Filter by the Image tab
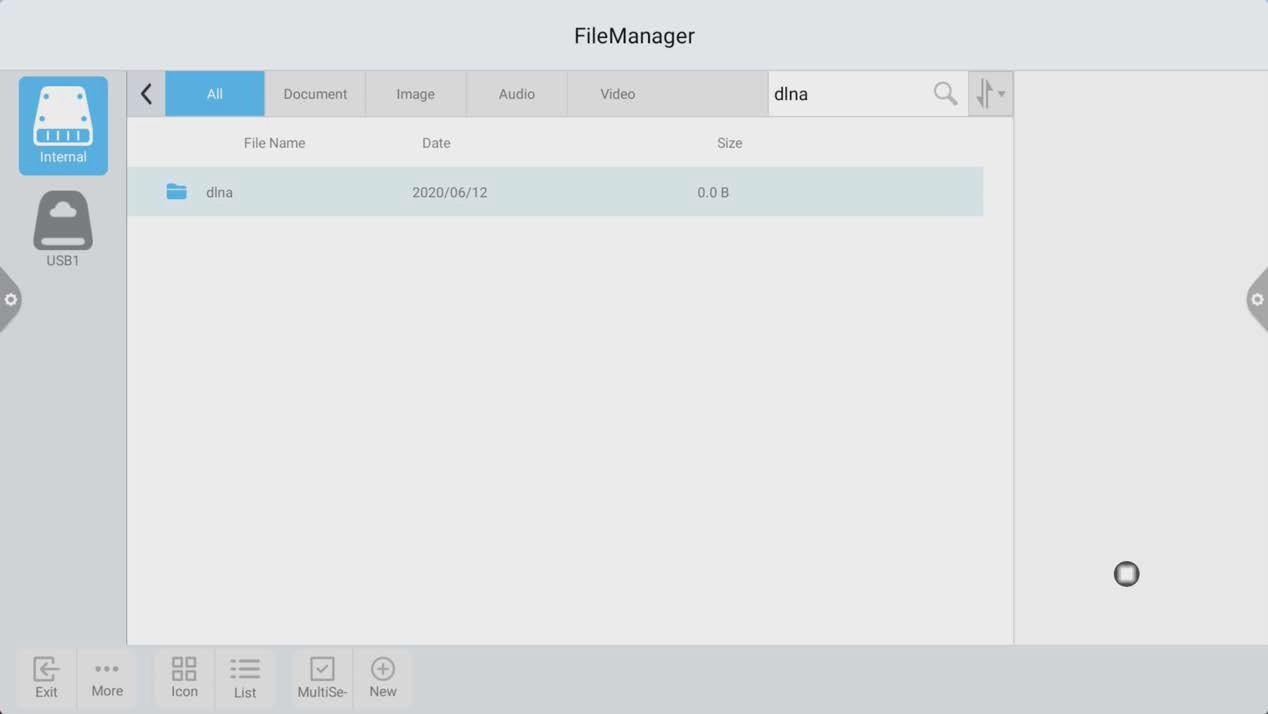Viewport: 1268px width, 714px height. (x=415, y=94)
